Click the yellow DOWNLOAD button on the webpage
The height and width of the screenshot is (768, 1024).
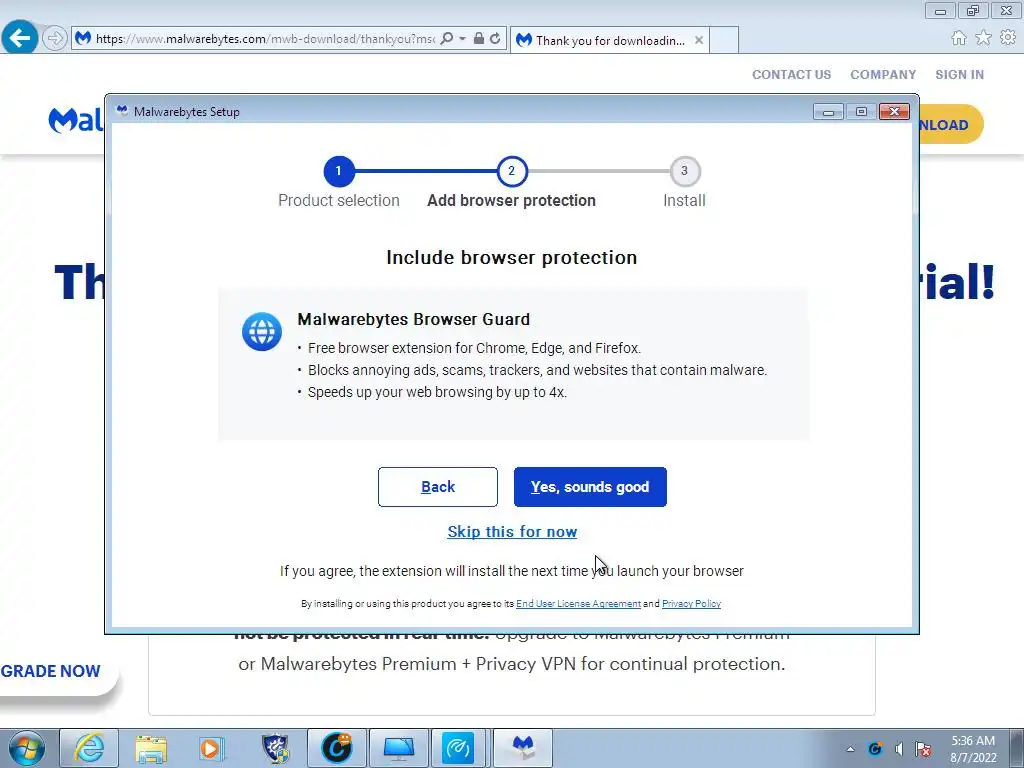coord(950,124)
